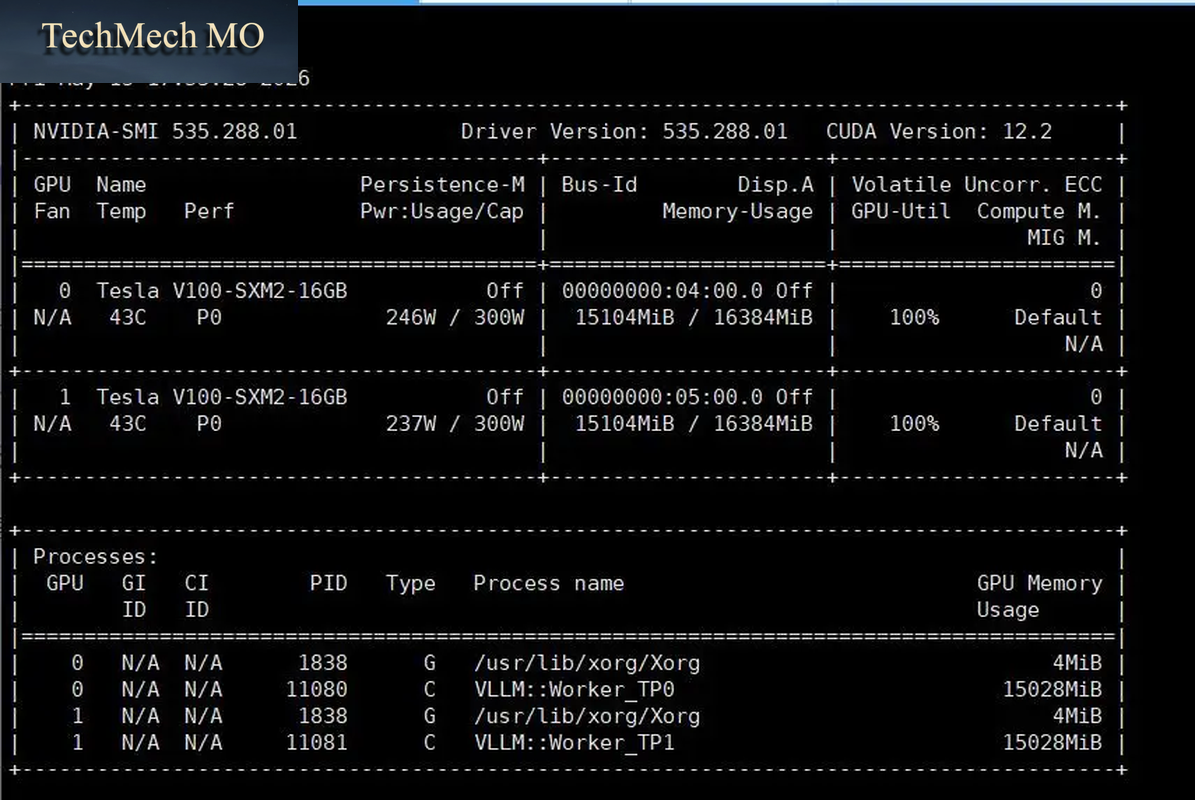
Task: Click the NVIDIA-SMI 535.288.01 version text
Action: (165, 131)
